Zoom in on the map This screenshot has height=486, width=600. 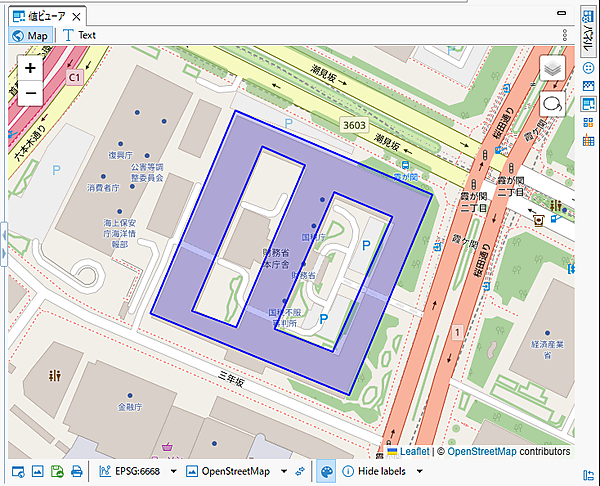pos(30,69)
